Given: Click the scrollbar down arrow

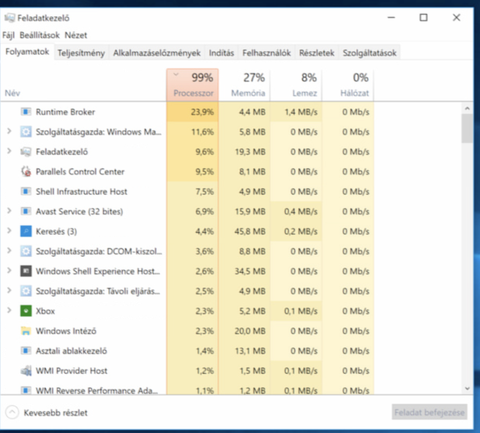Looking at the screenshot, I should pyautogui.click(x=467, y=389).
